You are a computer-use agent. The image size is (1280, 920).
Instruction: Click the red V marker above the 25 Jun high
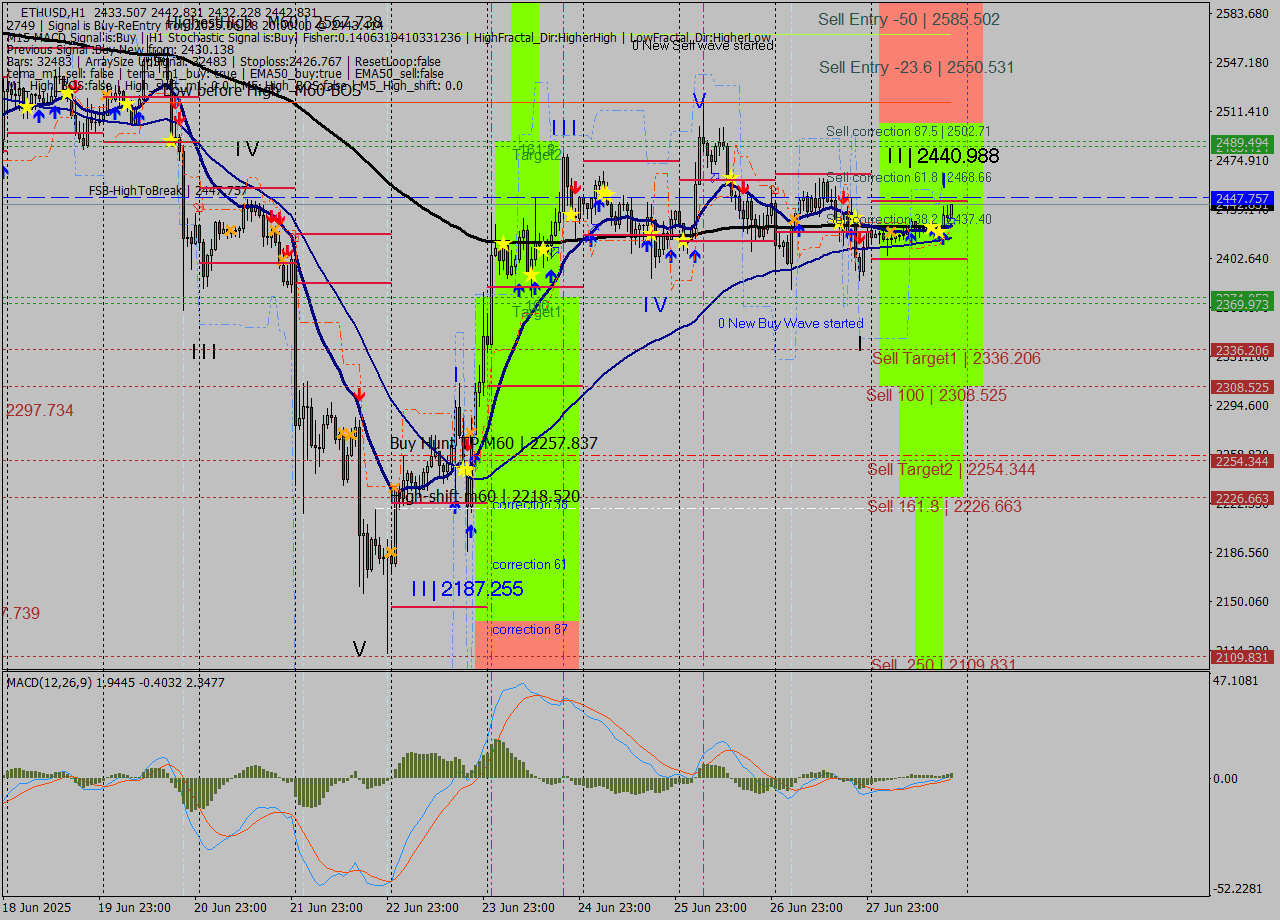(x=698, y=98)
